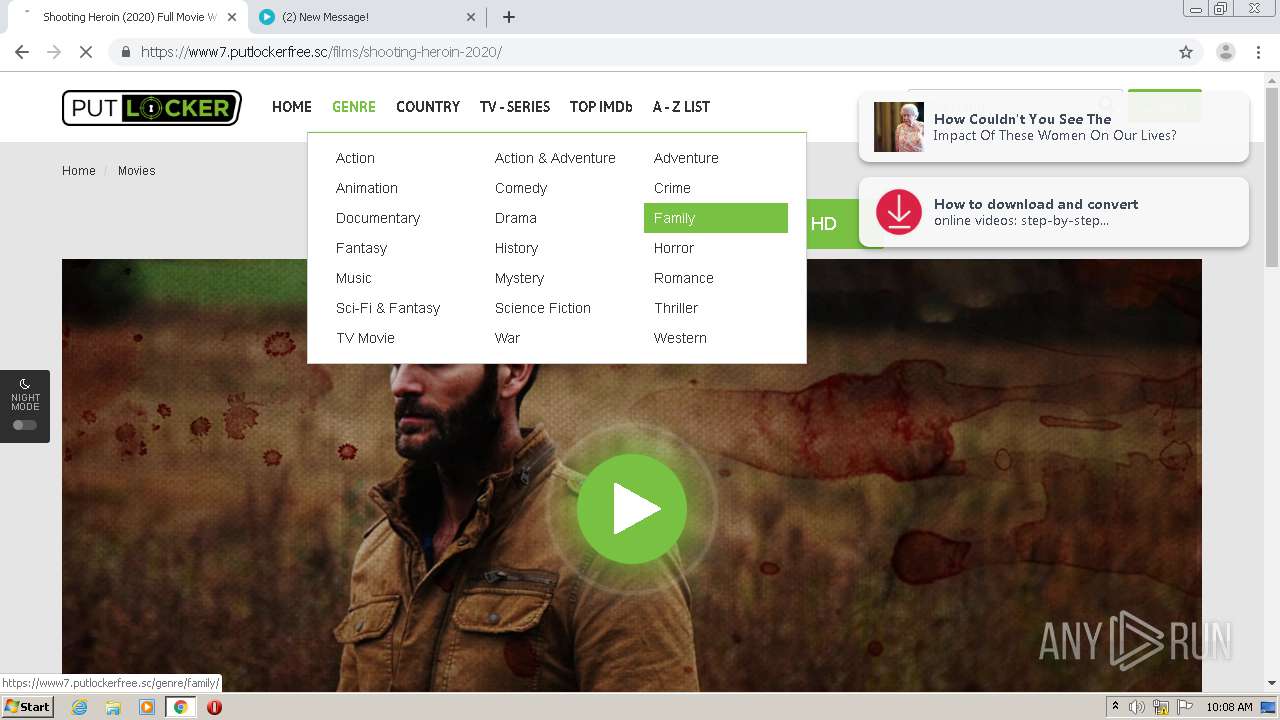Open the COUNTRY menu
This screenshot has height=720, width=1280.
pyautogui.click(x=428, y=107)
